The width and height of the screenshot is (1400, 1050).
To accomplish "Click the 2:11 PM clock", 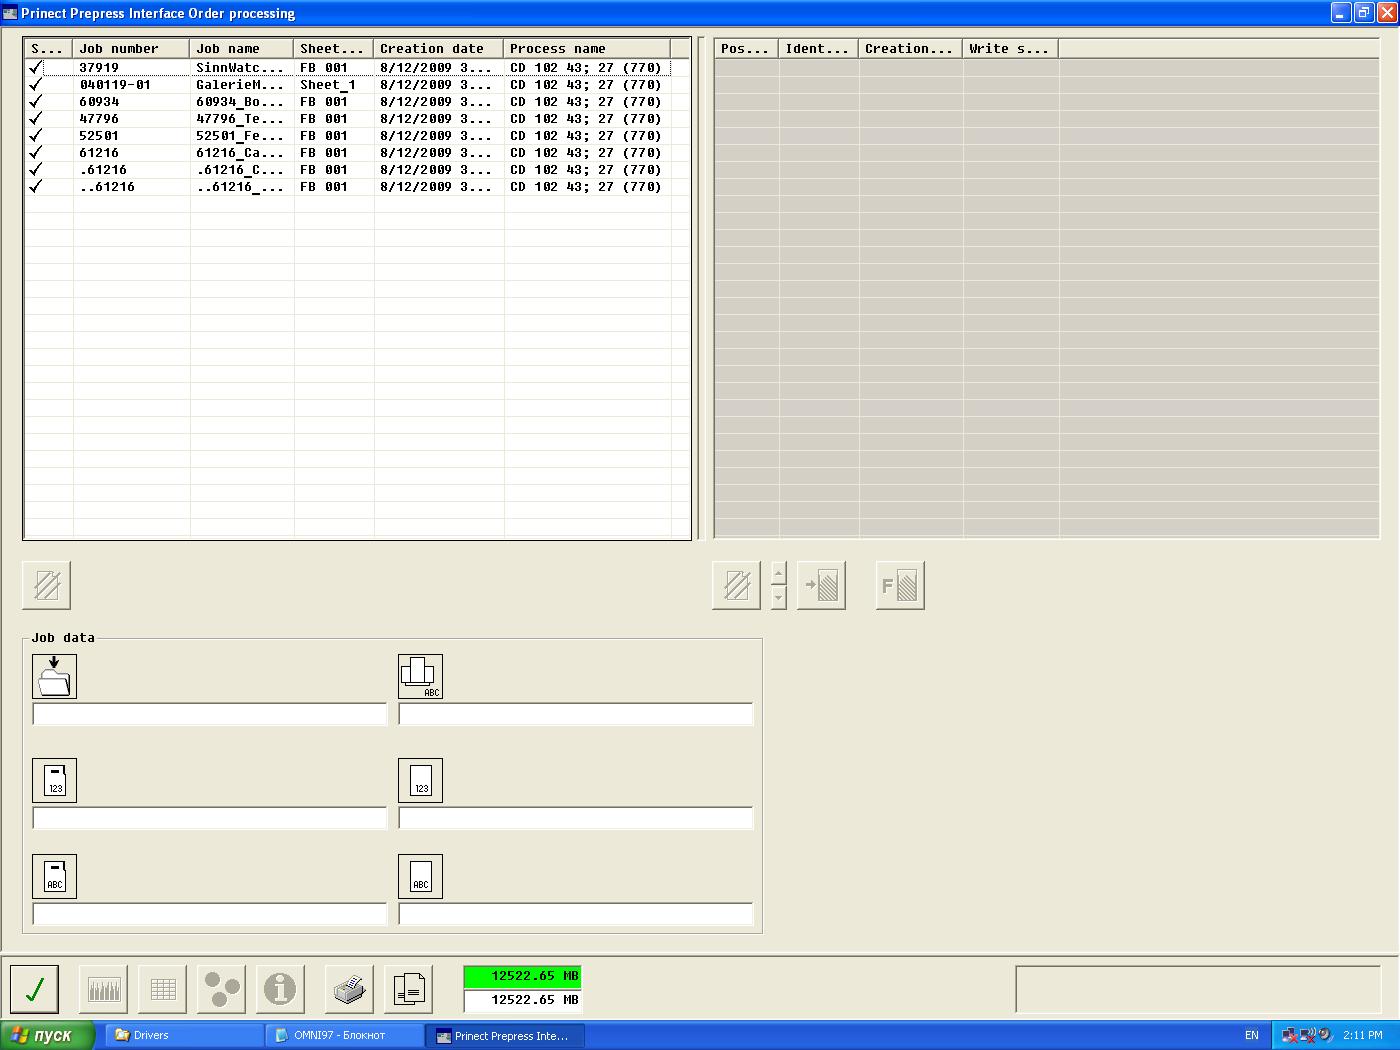I will pyautogui.click(x=1363, y=1035).
